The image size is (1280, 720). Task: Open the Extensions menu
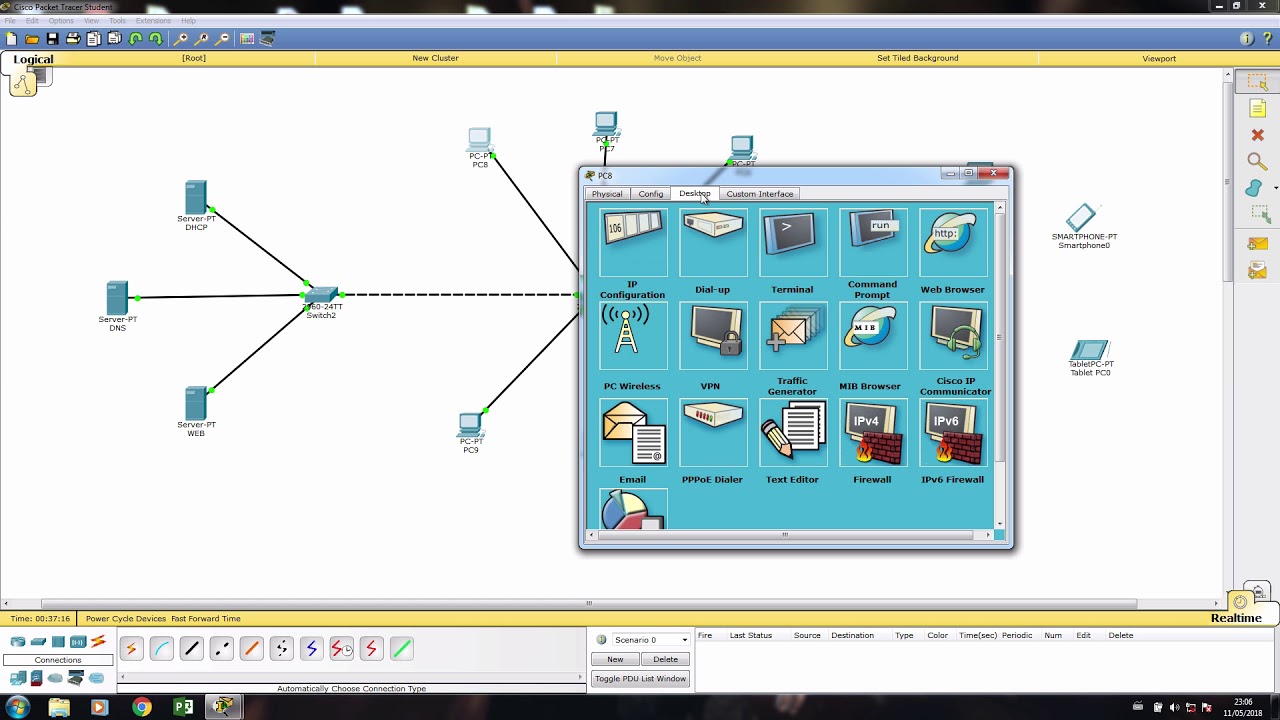click(x=153, y=20)
